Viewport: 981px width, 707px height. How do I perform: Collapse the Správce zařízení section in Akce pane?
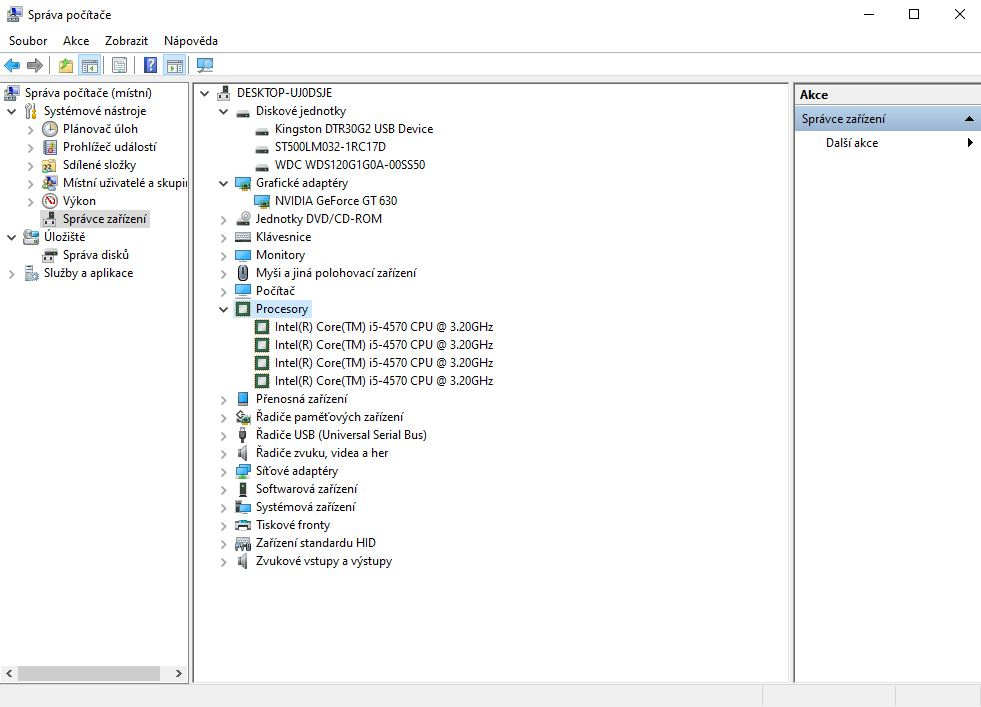969,119
